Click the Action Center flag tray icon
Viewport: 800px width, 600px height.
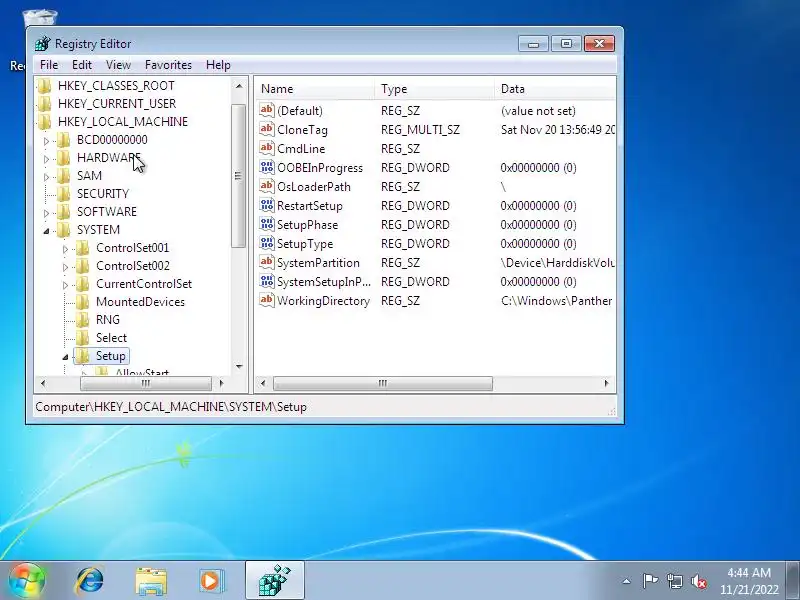pyautogui.click(x=650, y=581)
